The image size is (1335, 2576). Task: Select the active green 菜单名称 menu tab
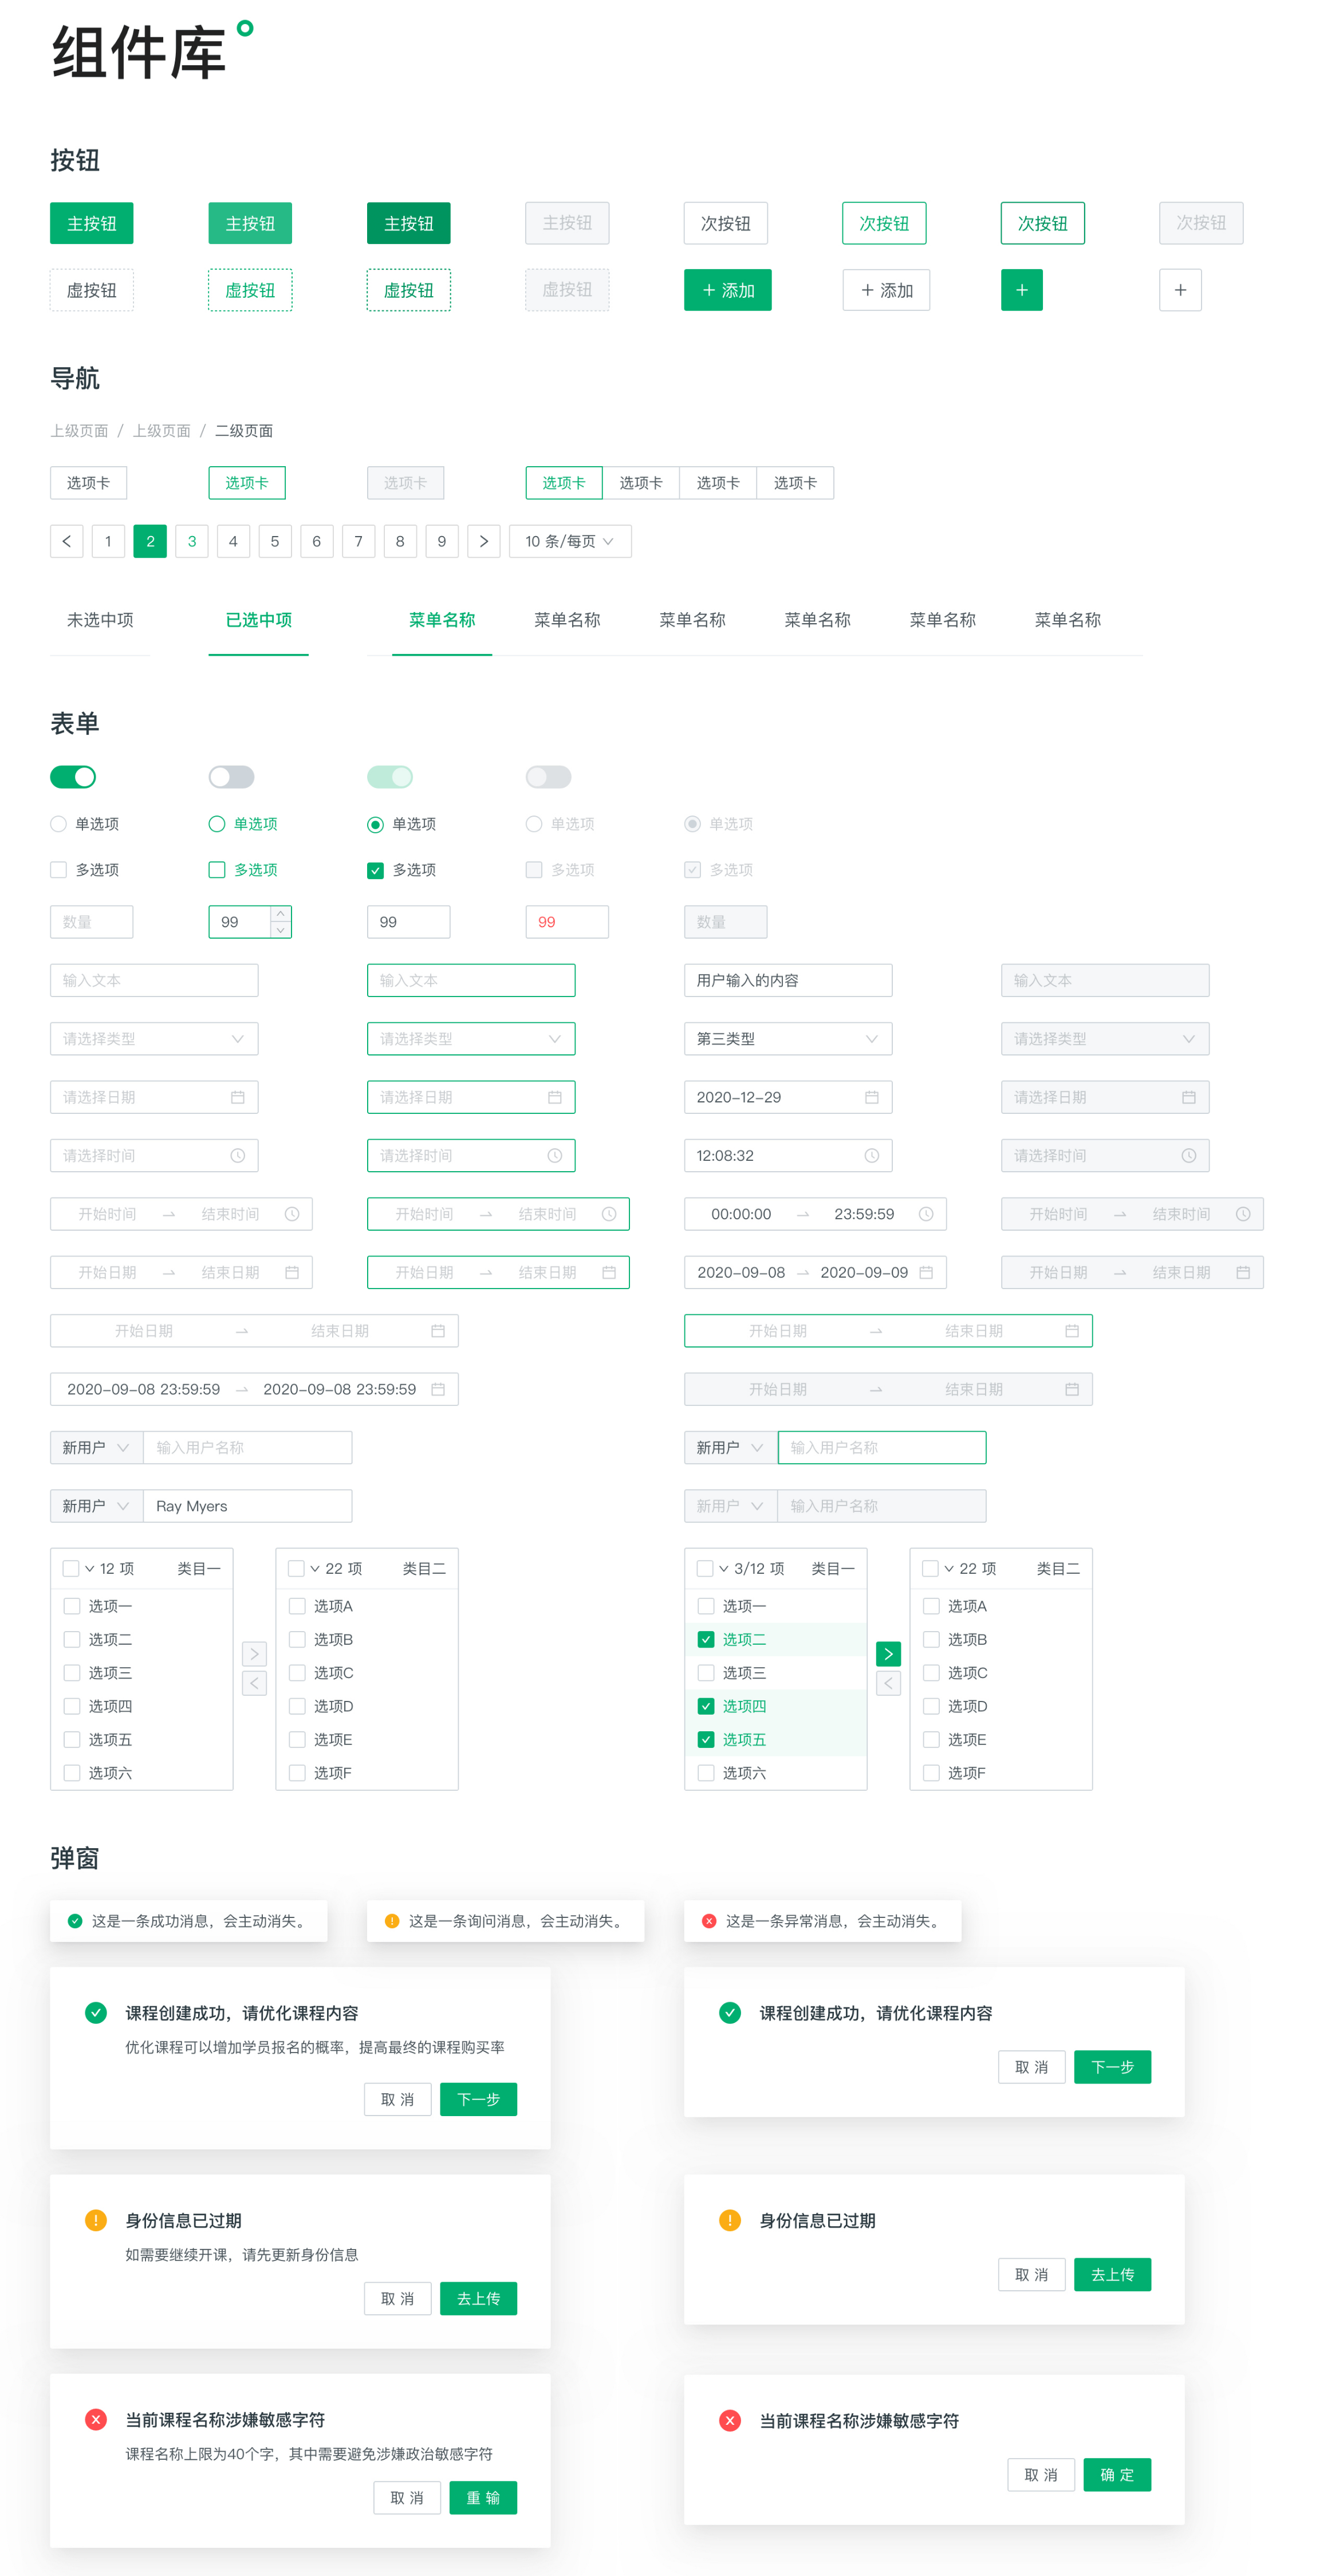[441, 620]
